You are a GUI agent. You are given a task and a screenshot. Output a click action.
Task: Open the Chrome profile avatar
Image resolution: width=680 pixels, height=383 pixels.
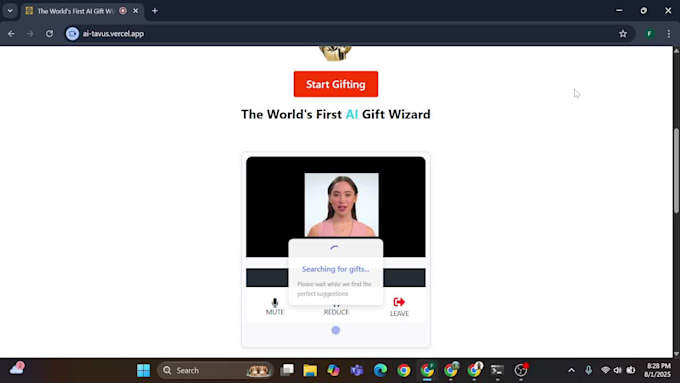(x=650, y=33)
